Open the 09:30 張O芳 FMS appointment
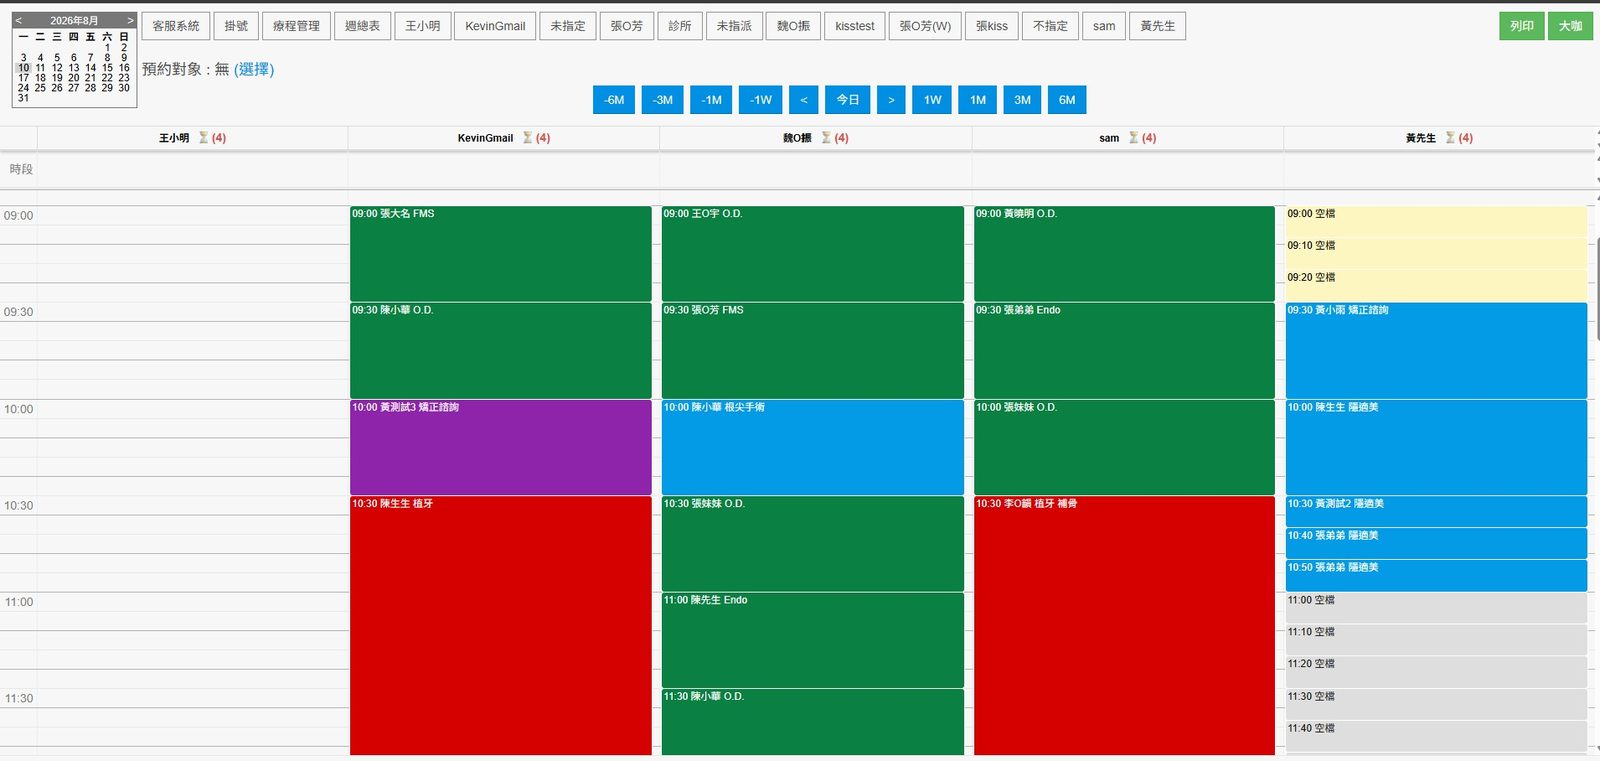 click(813, 351)
